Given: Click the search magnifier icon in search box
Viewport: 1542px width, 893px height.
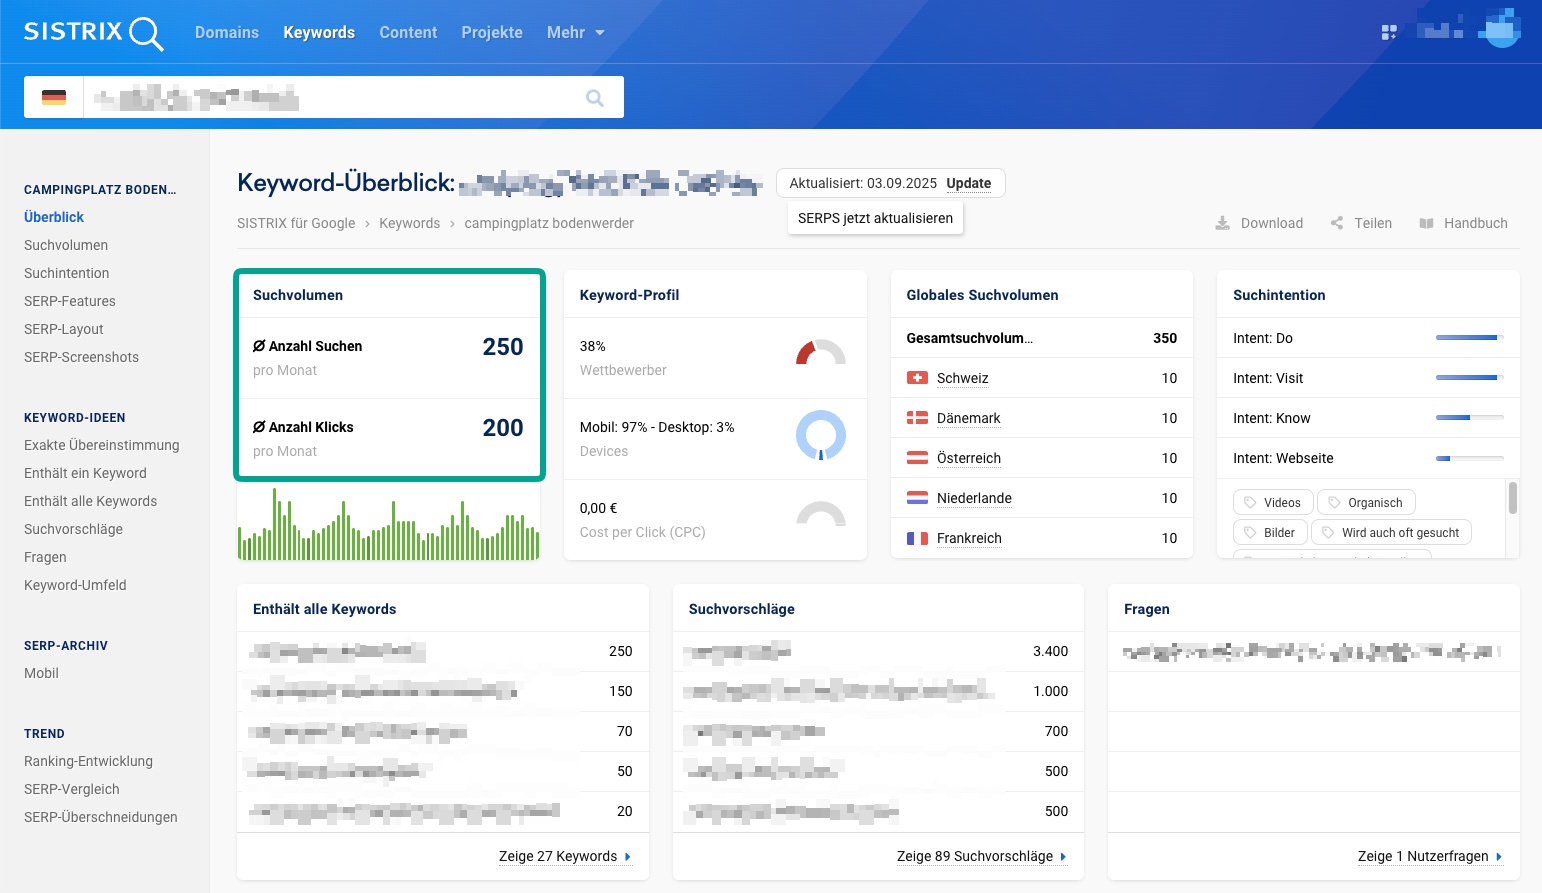Looking at the screenshot, I should [594, 98].
